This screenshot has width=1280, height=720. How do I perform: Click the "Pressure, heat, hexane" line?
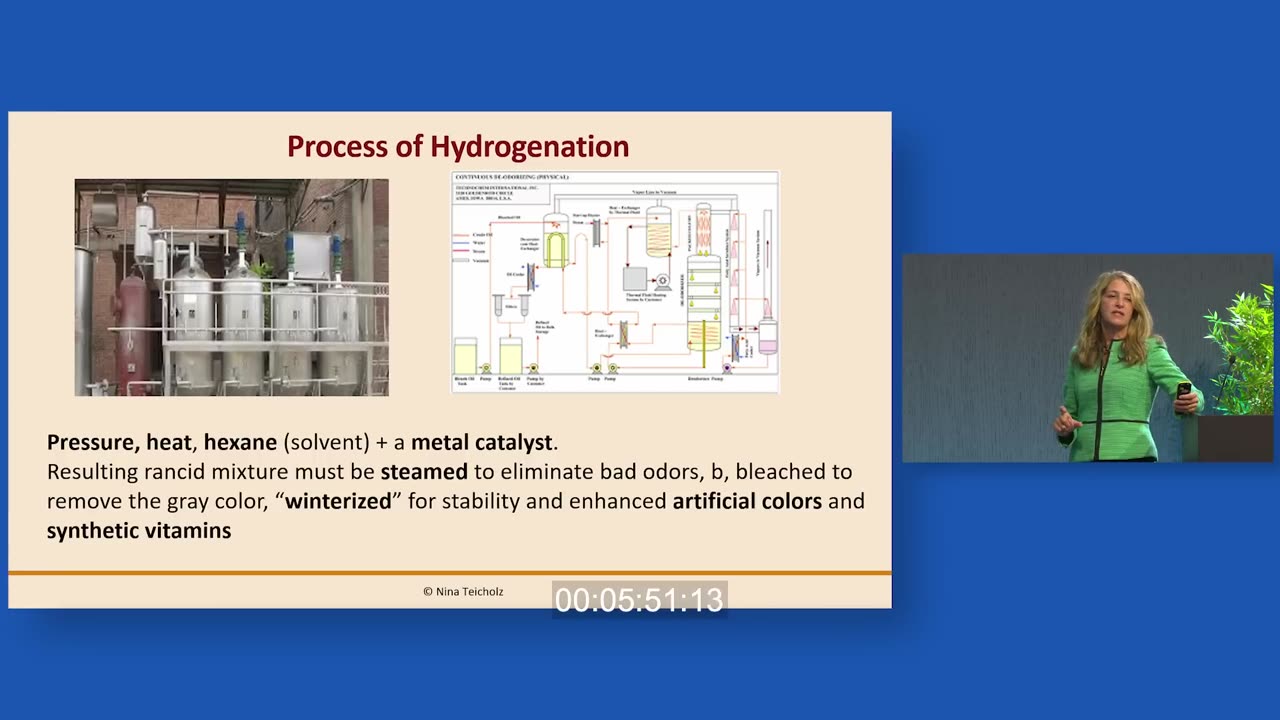point(302,442)
